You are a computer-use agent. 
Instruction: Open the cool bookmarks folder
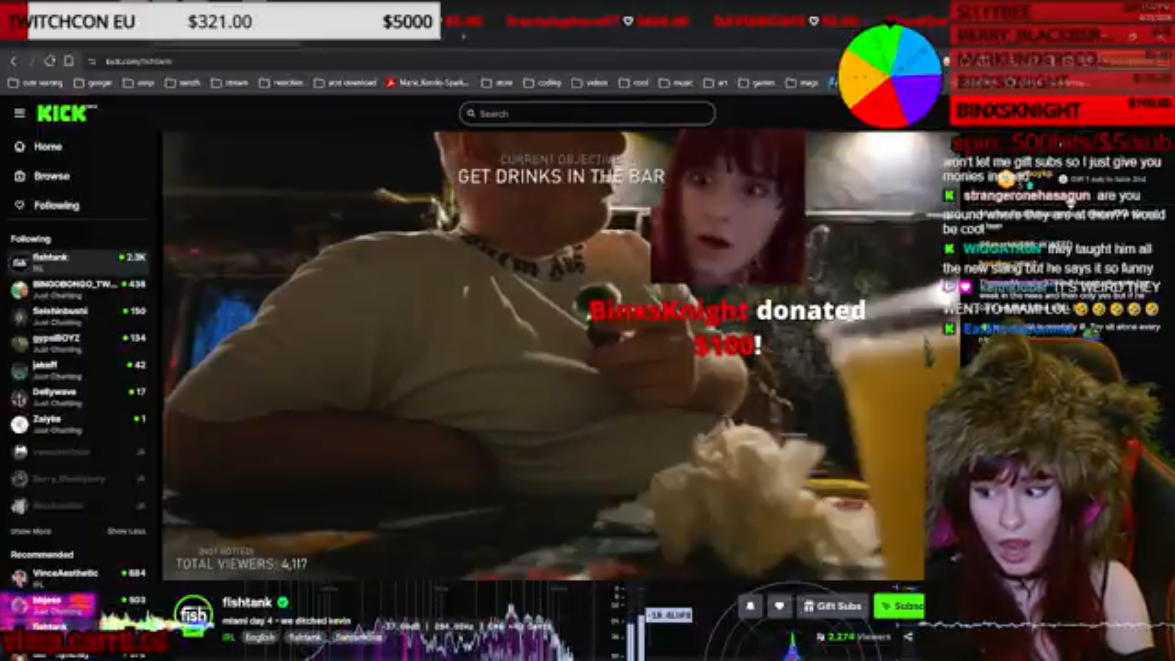point(634,82)
